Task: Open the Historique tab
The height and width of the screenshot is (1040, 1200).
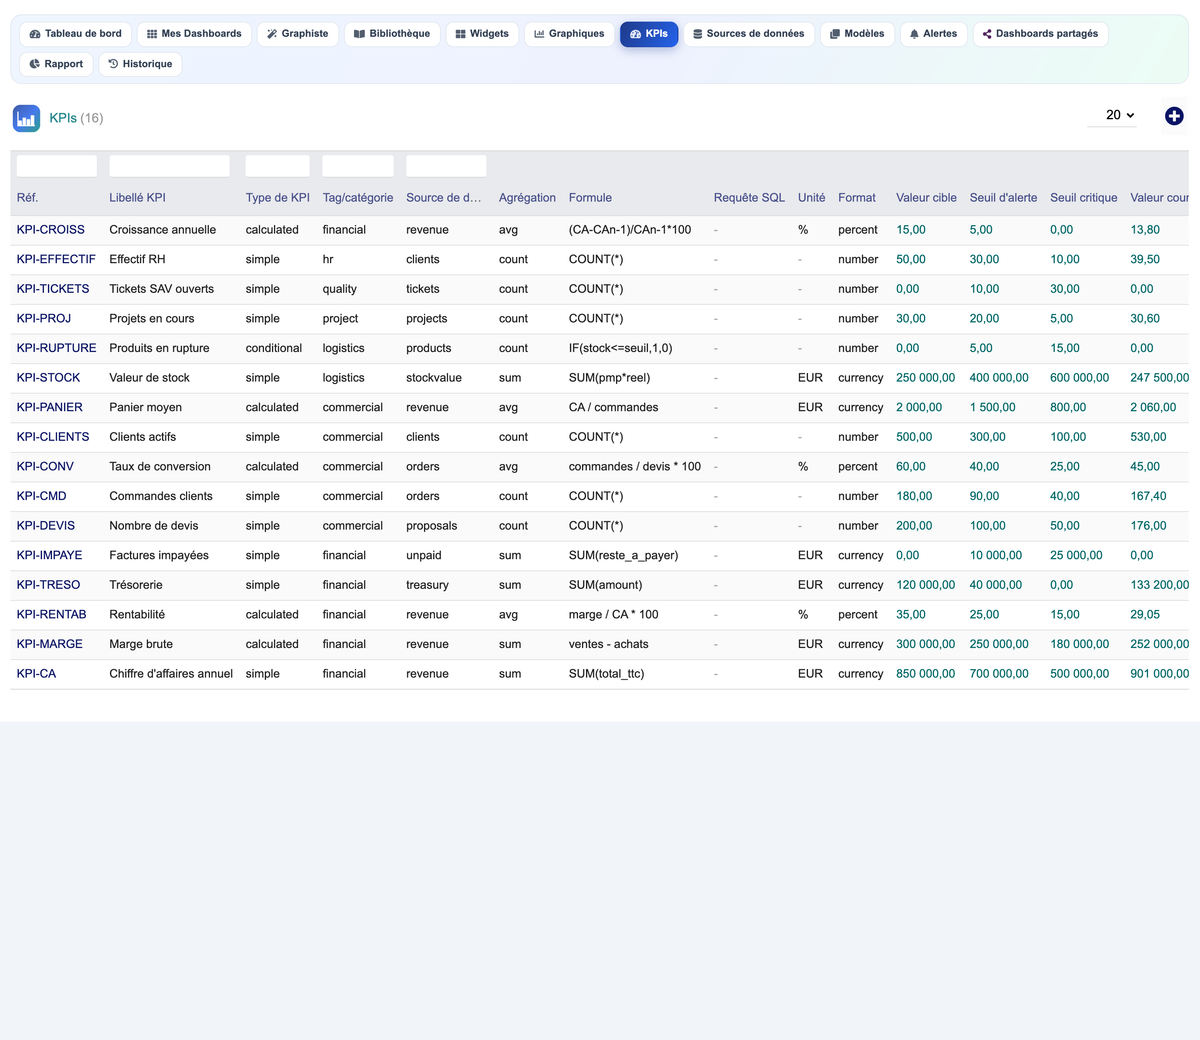Action: click(140, 64)
